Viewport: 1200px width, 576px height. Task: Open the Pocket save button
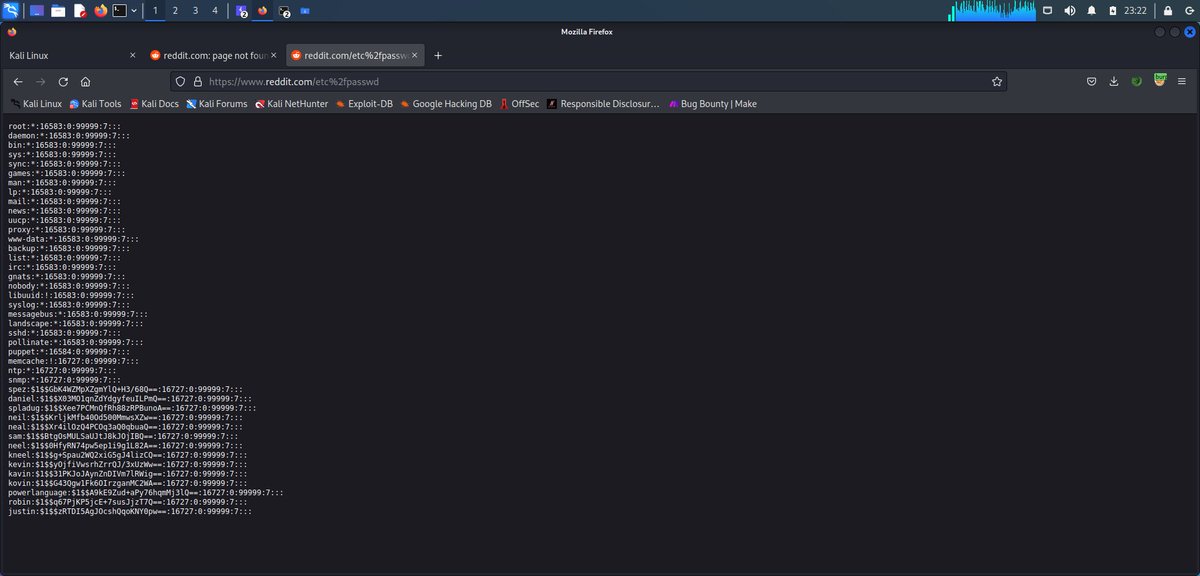[1093, 82]
